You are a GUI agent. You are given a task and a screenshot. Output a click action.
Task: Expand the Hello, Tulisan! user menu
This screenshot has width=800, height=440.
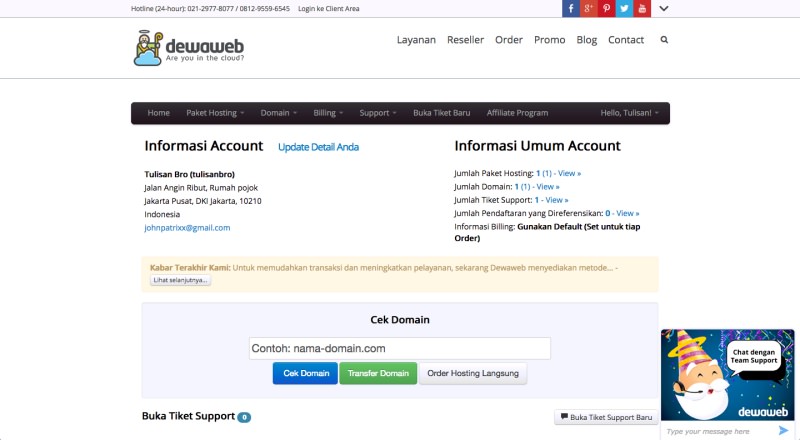[630, 113]
